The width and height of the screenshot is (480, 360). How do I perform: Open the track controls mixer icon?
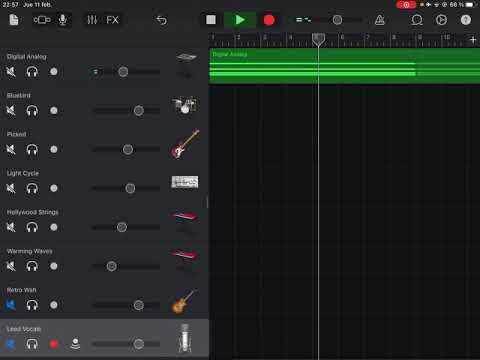[92, 20]
